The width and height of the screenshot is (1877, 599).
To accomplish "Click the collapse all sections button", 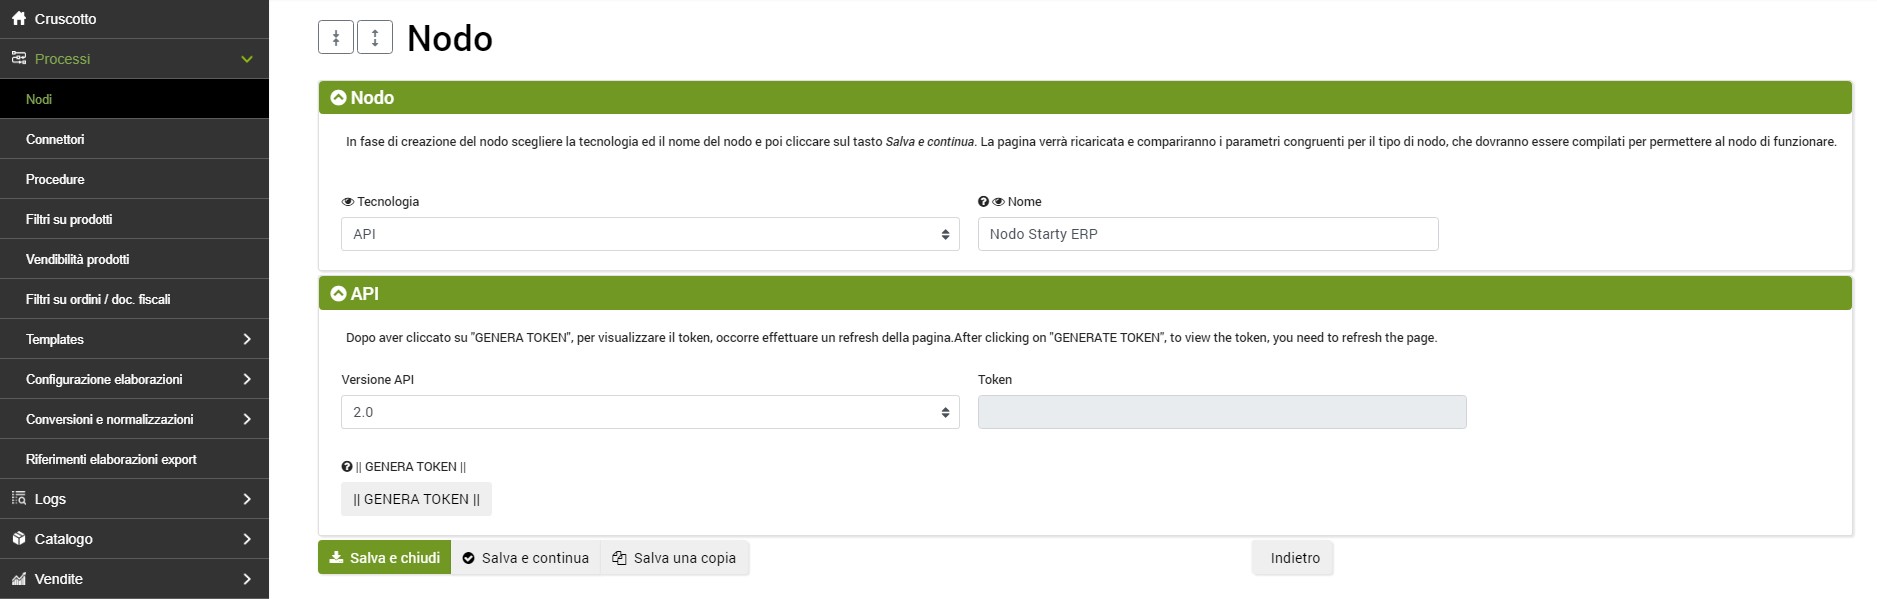I will click(336, 38).
